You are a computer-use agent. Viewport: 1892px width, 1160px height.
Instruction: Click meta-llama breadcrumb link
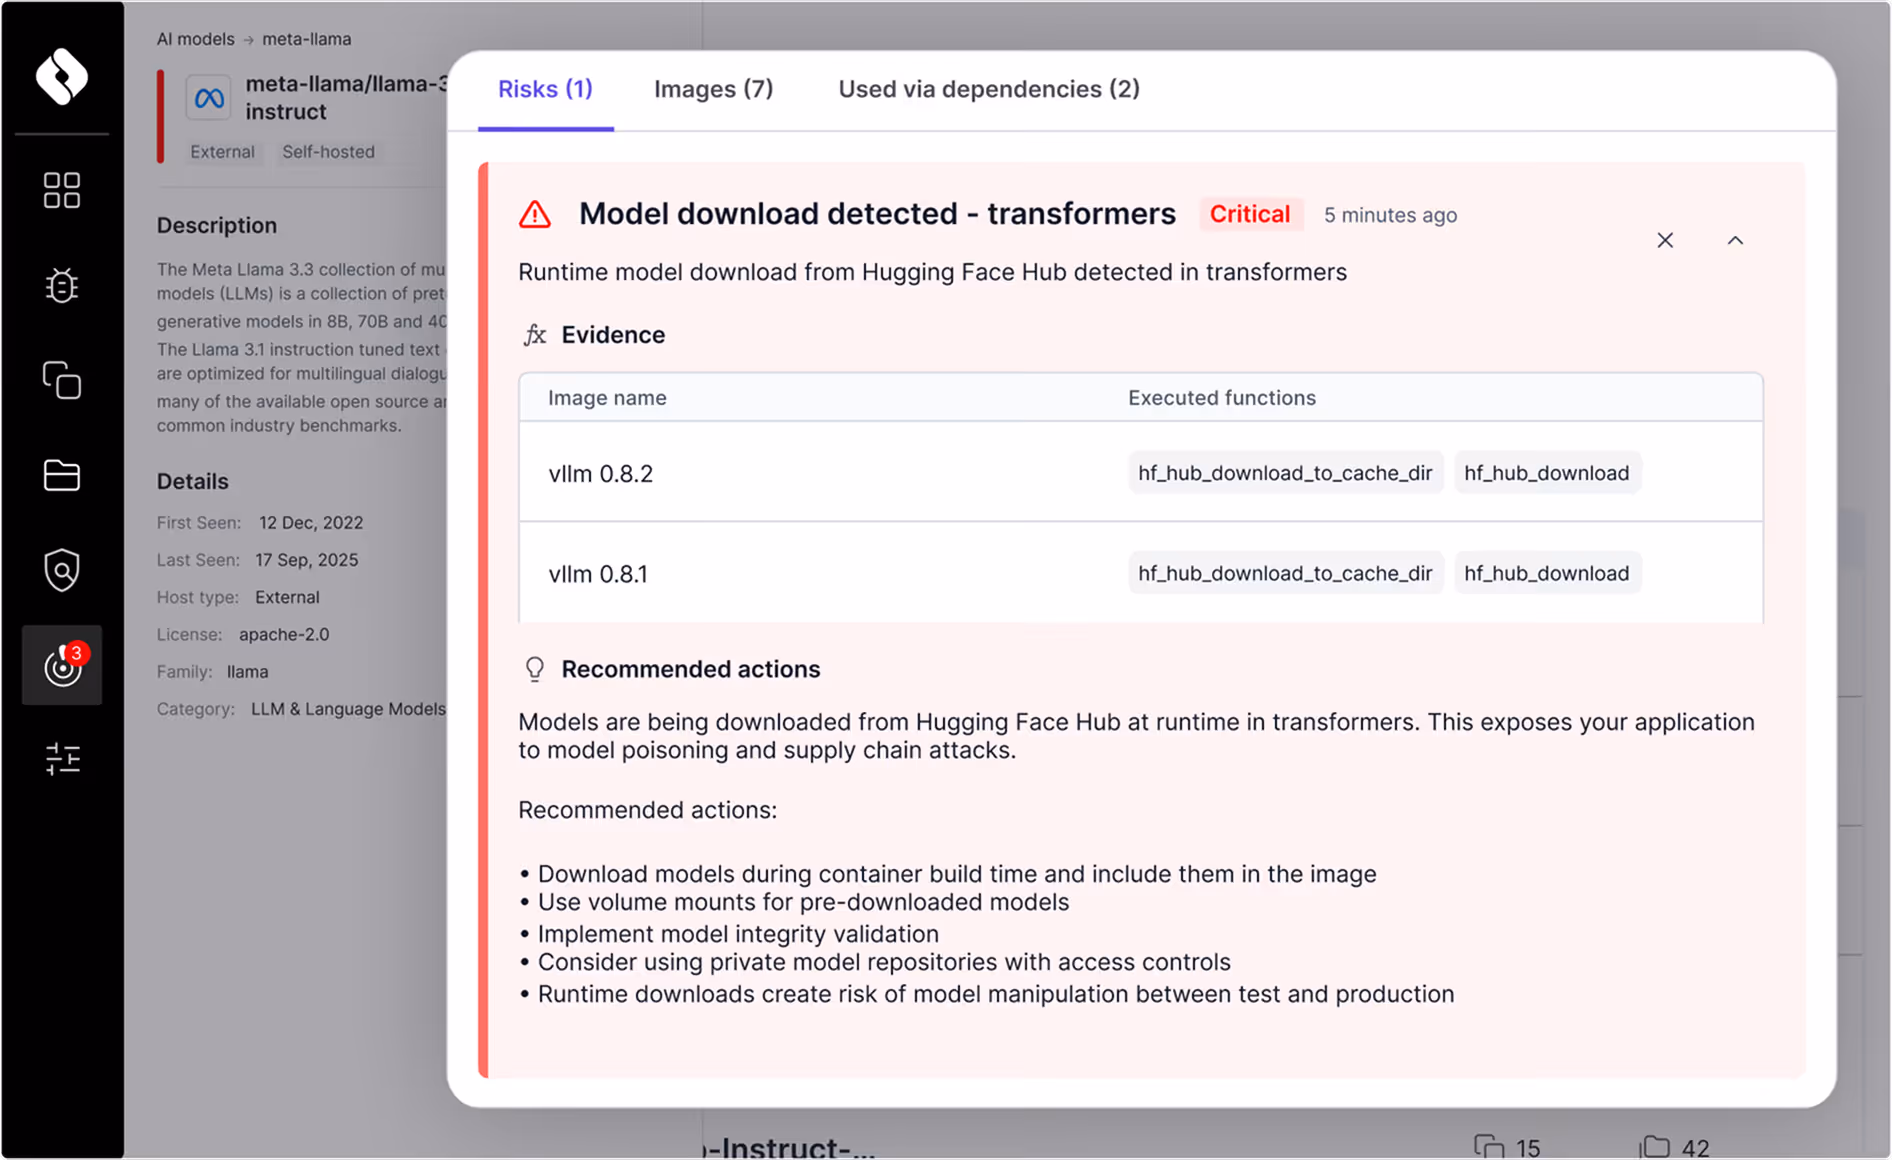click(306, 39)
